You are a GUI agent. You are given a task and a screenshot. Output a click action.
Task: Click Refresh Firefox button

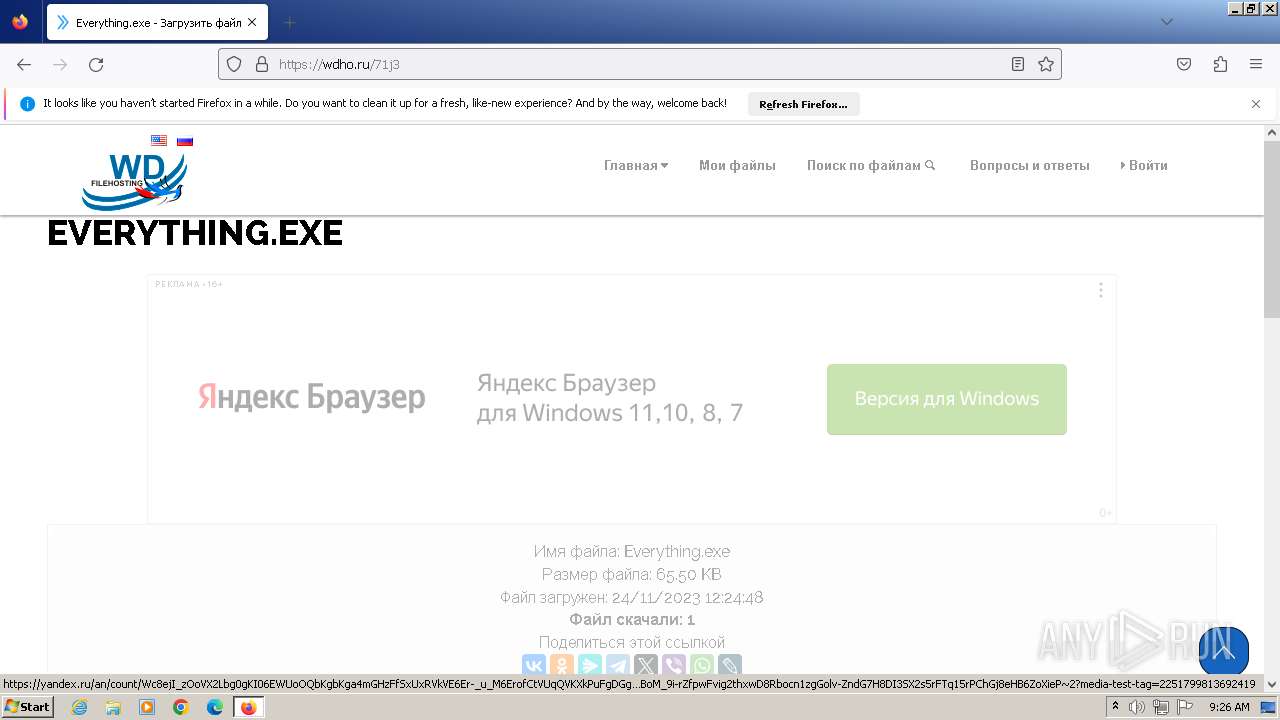(803, 104)
